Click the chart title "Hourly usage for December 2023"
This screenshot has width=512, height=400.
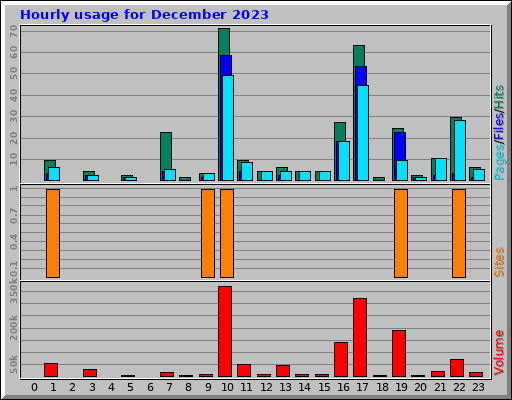click(144, 15)
